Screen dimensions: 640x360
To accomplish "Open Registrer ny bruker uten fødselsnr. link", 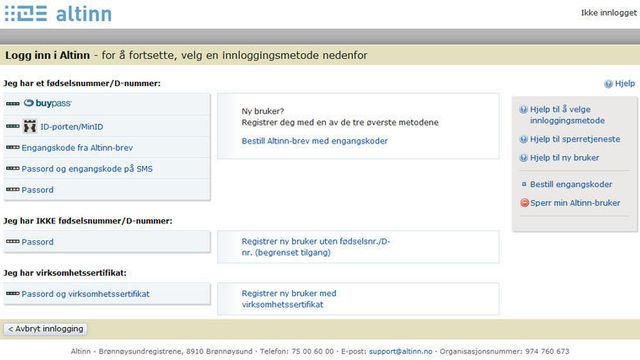I will click(x=316, y=247).
